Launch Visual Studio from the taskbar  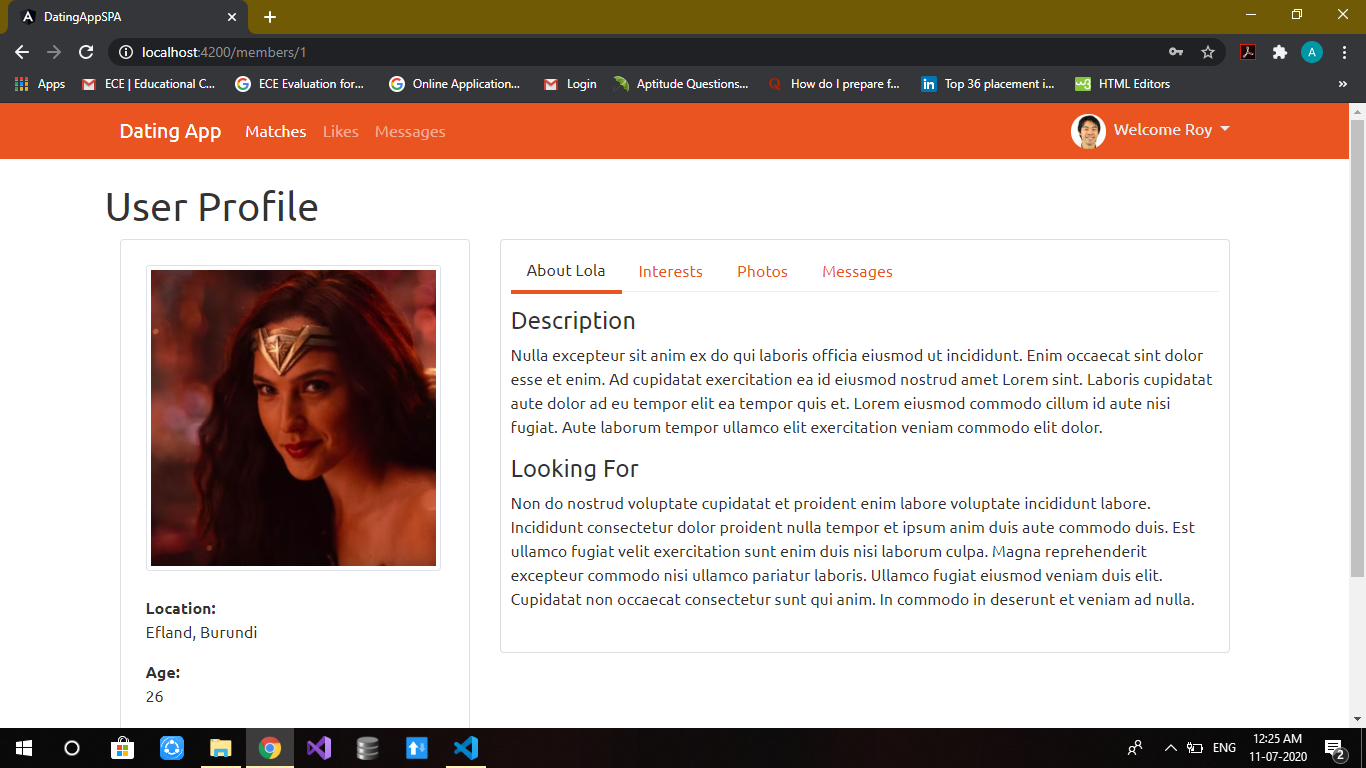coord(318,748)
